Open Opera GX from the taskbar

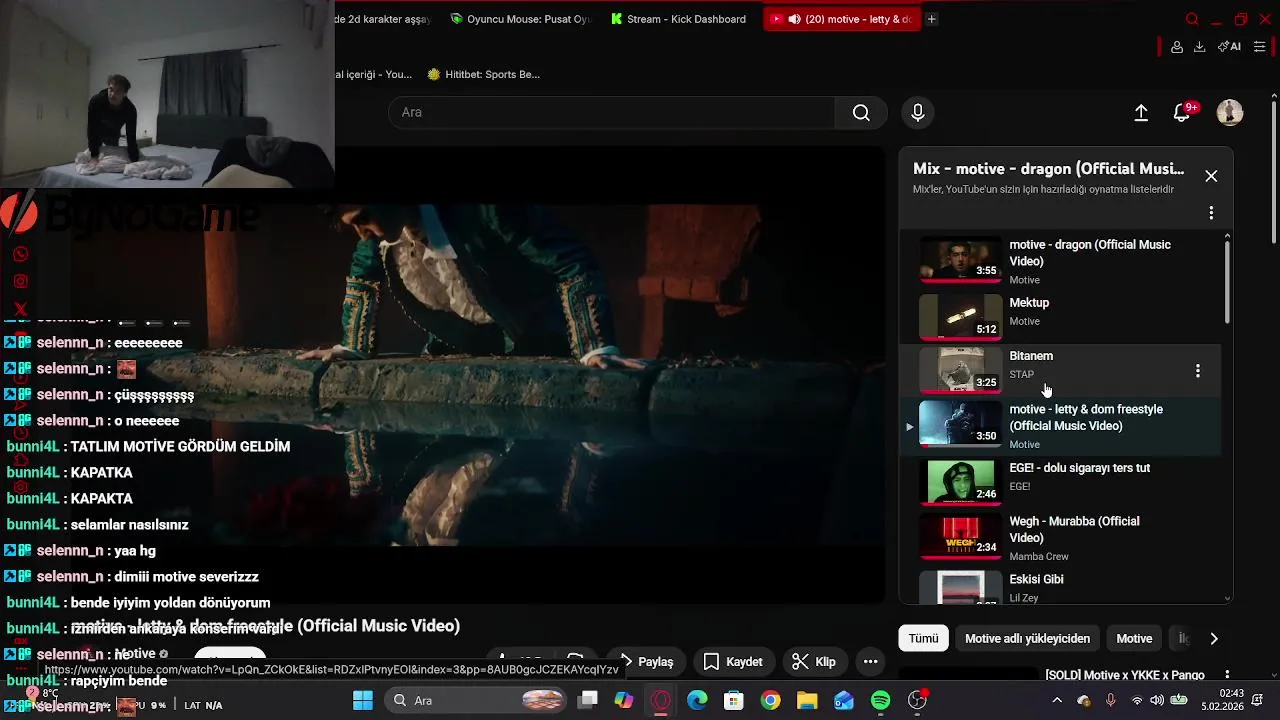(x=660, y=701)
